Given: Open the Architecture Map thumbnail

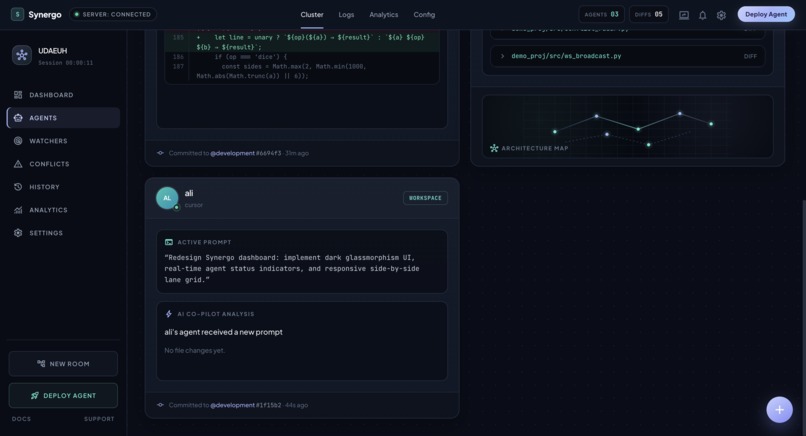Looking at the screenshot, I should click(x=627, y=126).
